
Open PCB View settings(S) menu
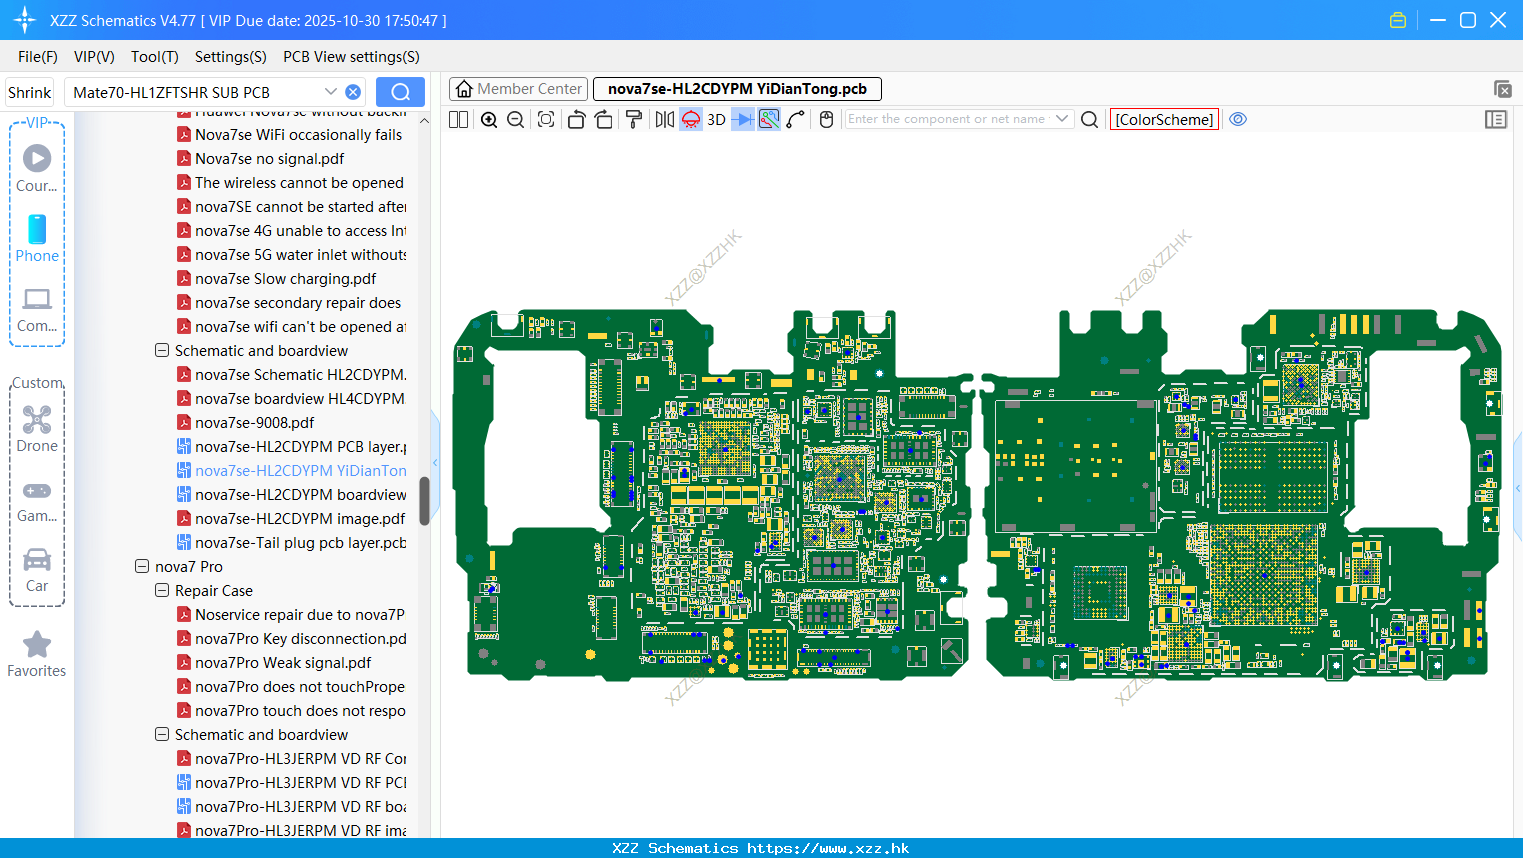(x=351, y=57)
